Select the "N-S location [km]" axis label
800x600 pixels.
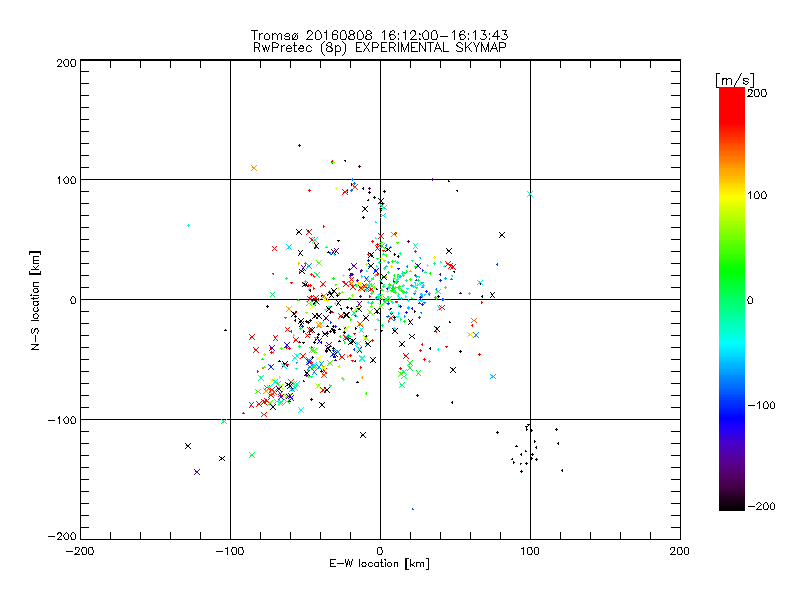coord(35,300)
